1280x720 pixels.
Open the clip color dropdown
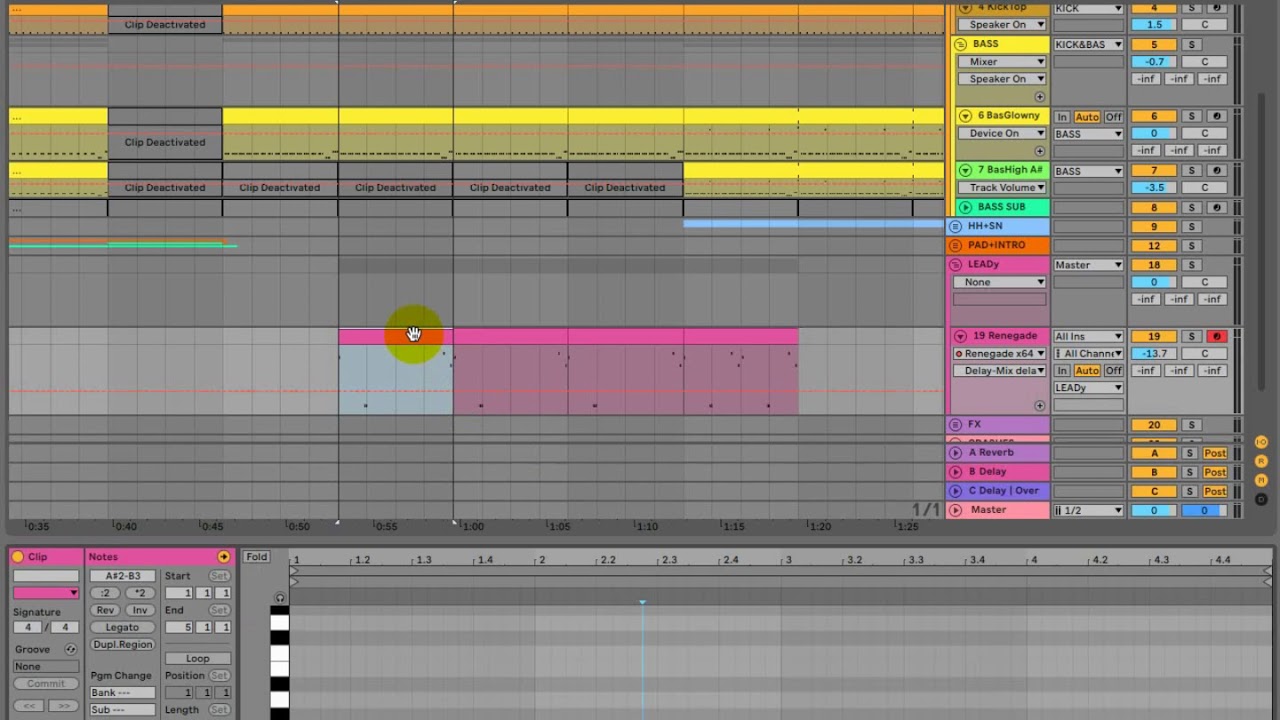(x=46, y=593)
